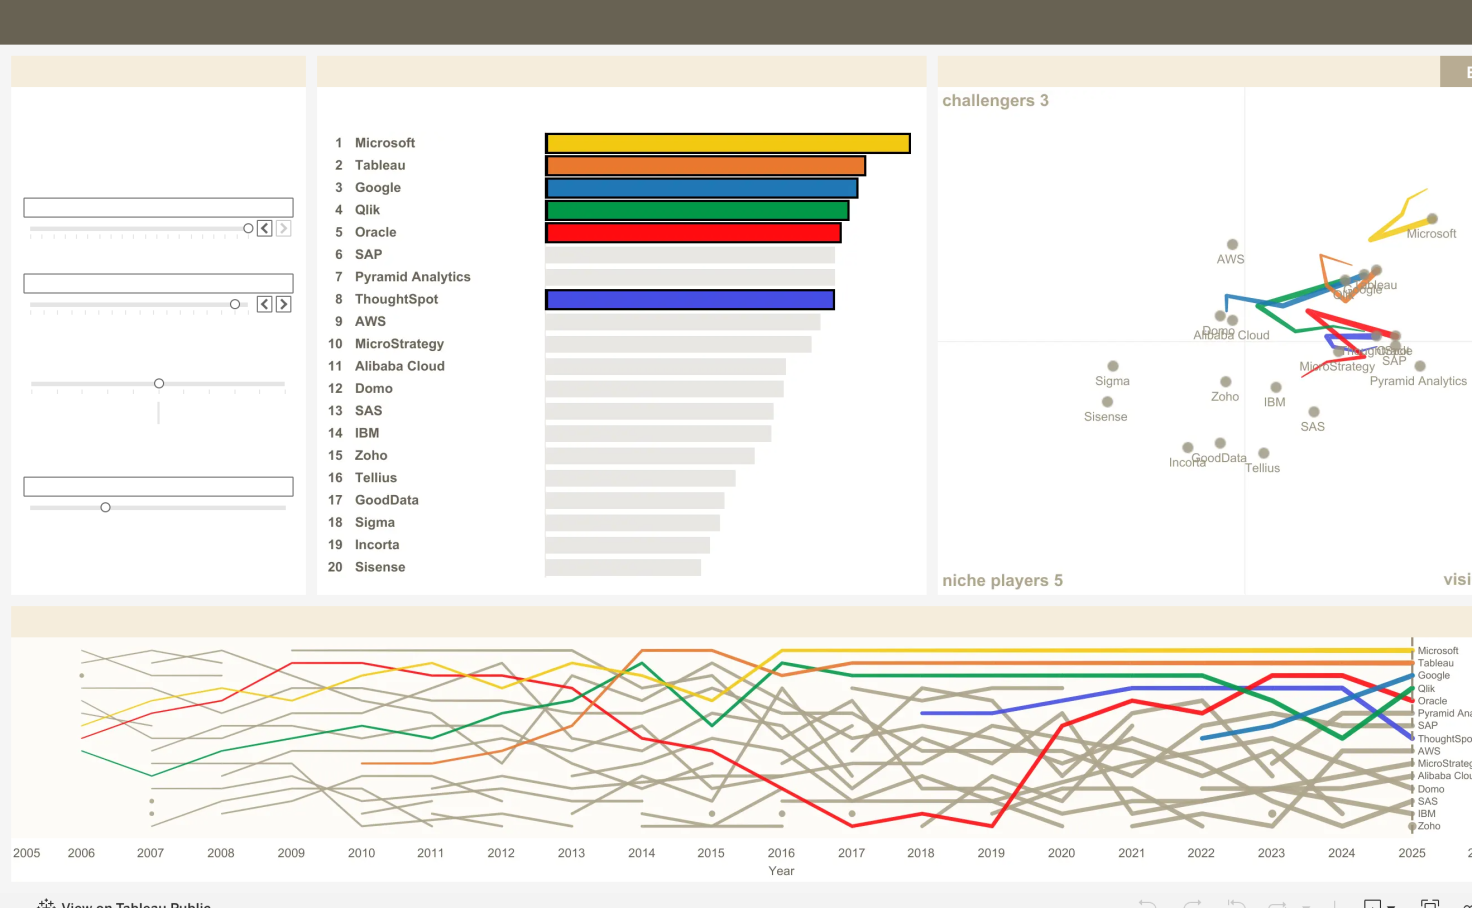Click the Tableau label in the ranking list
Image resolution: width=1472 pixels, height=908 pixels.
coord(380,165)
